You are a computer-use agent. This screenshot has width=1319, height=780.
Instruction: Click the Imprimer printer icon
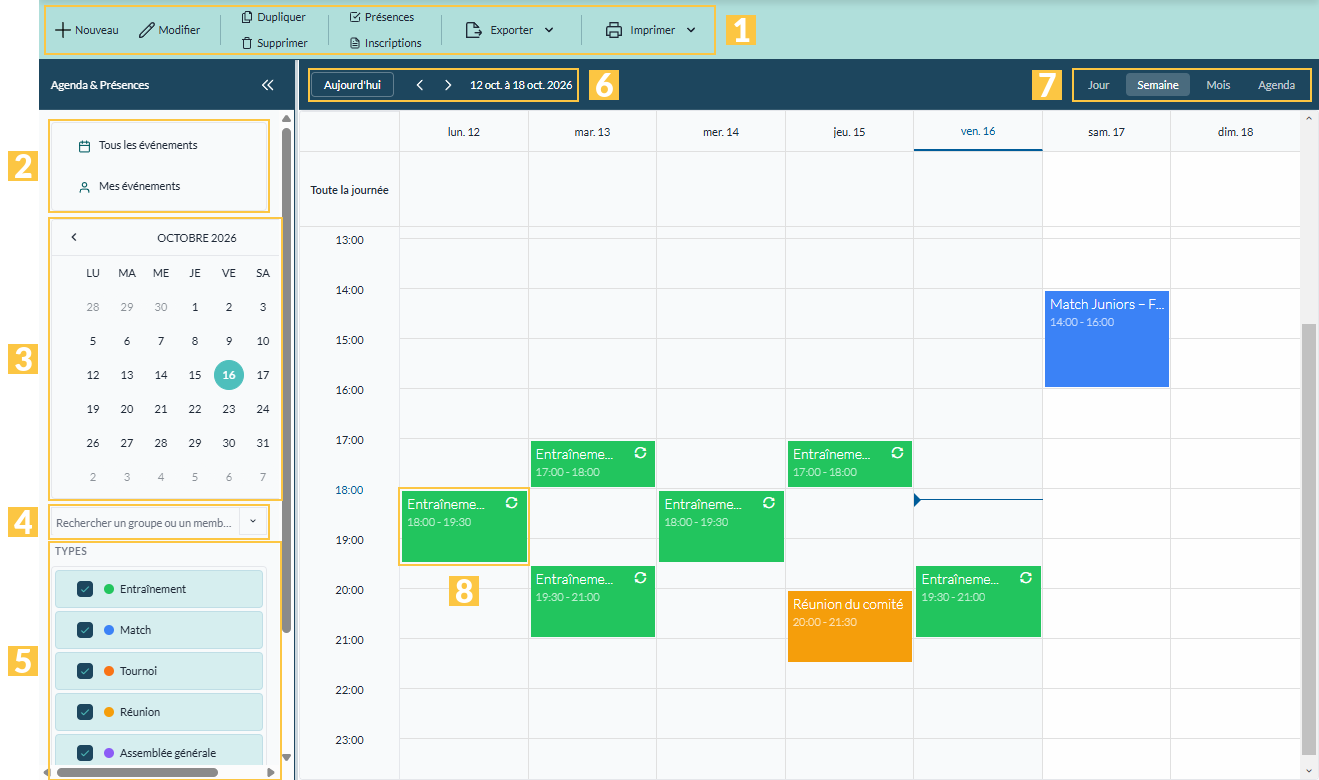614,30
